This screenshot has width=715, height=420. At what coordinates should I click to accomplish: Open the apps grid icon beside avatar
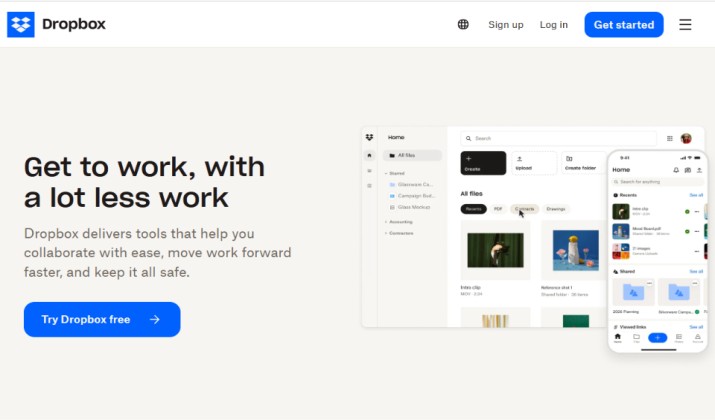pos(669,138)
